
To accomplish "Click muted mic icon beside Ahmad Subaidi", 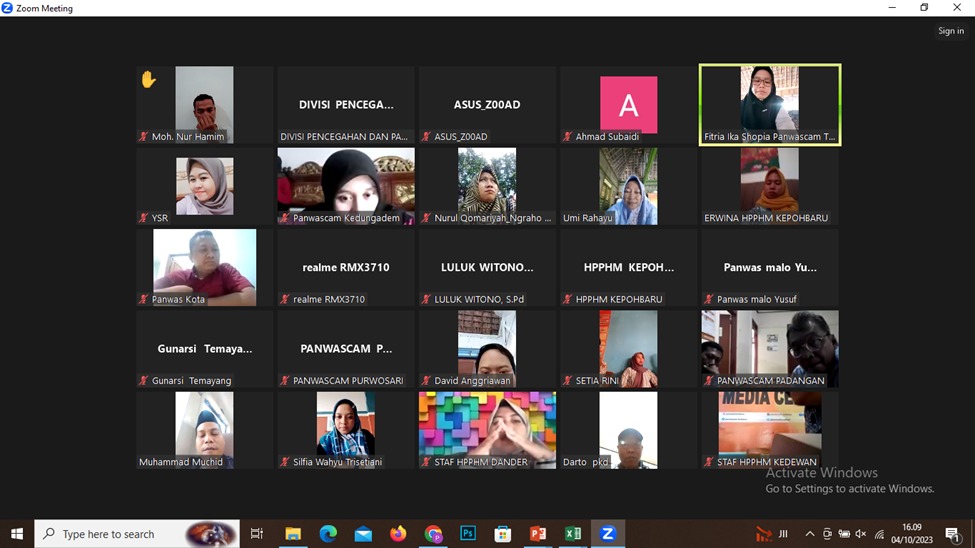I will click(567, 137).
